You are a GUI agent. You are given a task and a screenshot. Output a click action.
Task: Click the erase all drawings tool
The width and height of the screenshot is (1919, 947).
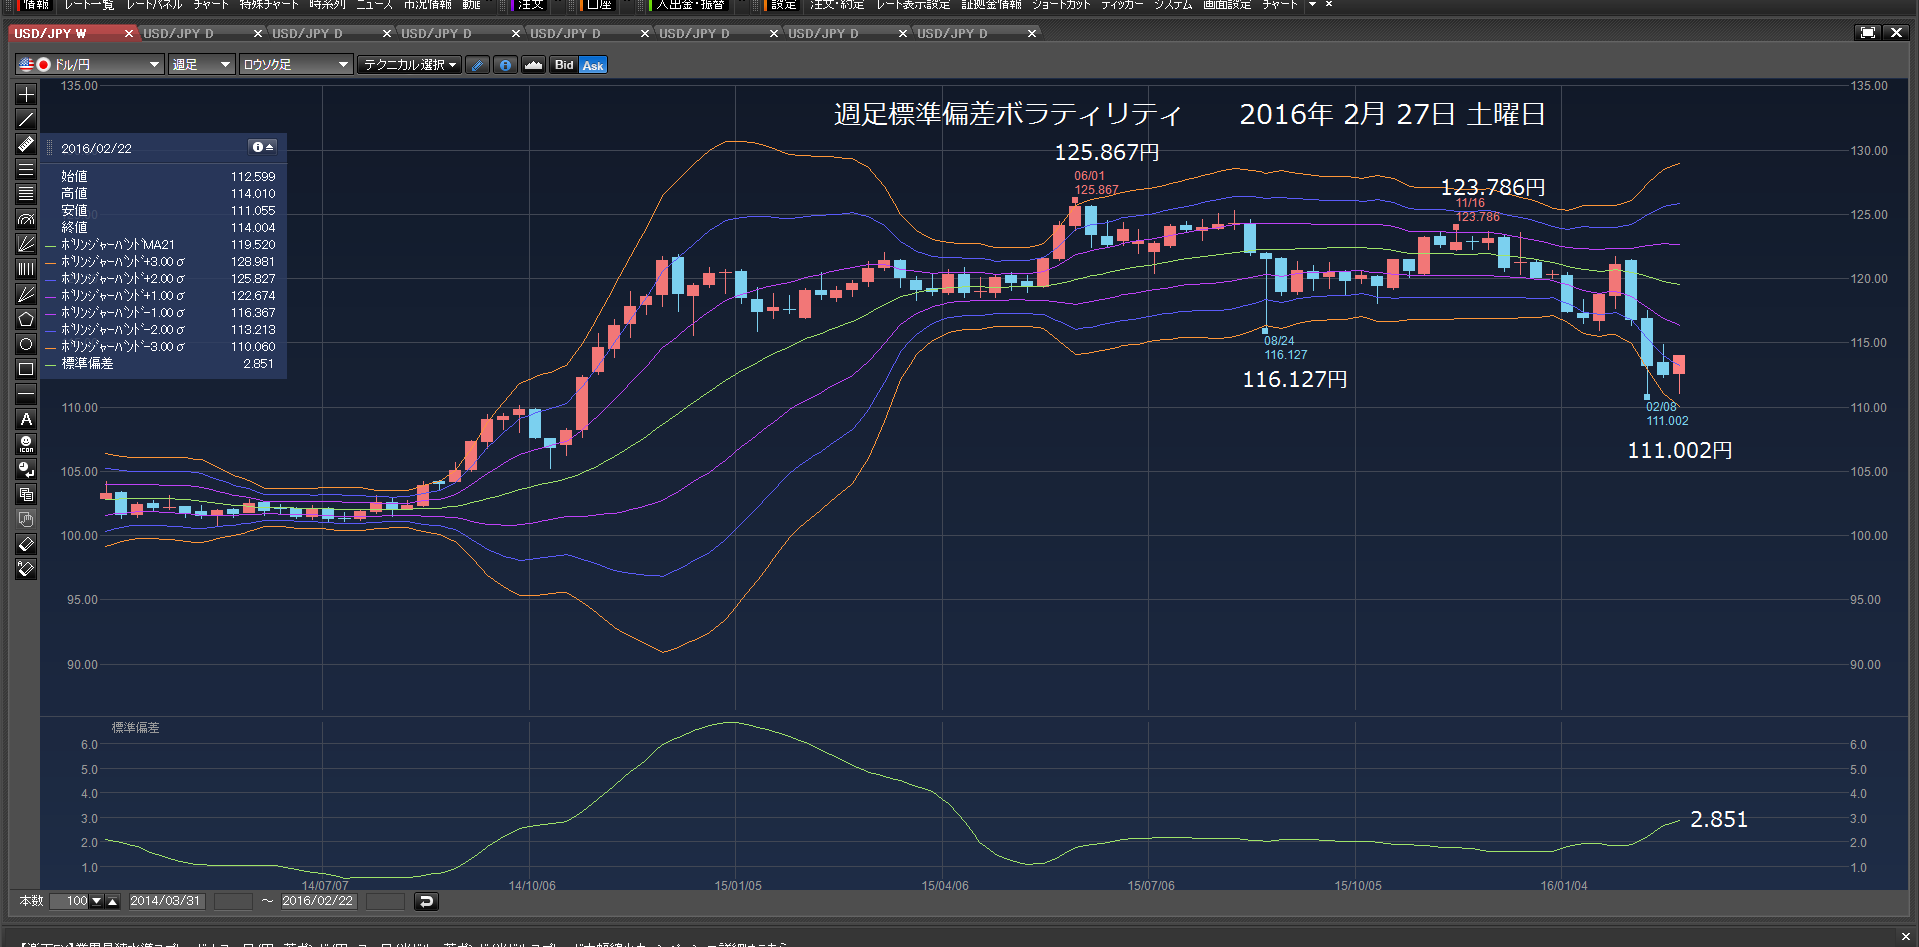pos(26,569)
